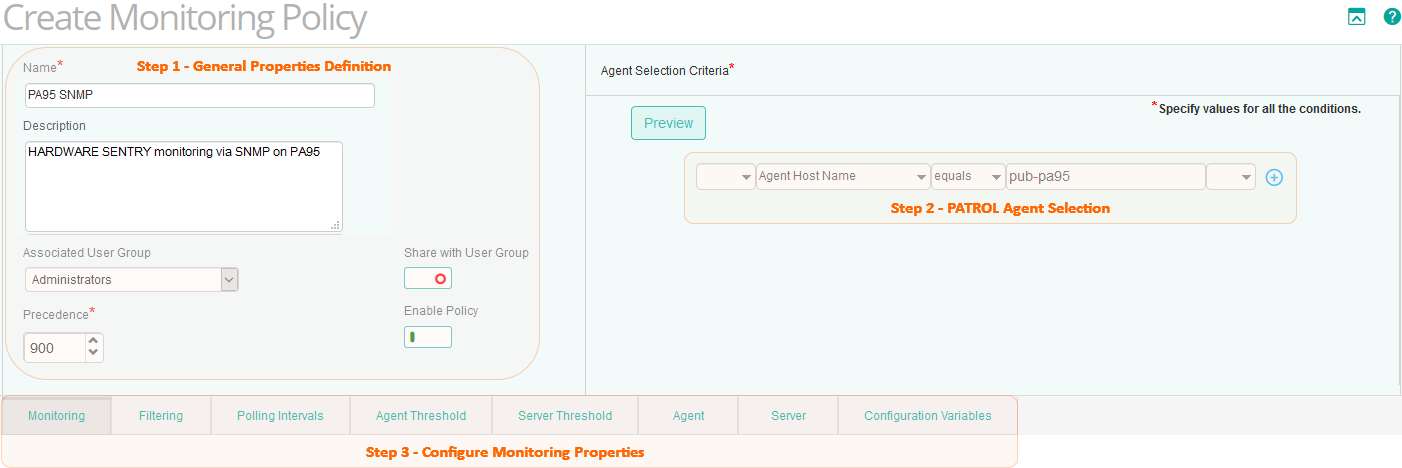Click the Preview button
The image size is (1402, 468).
tap(668, 123)
